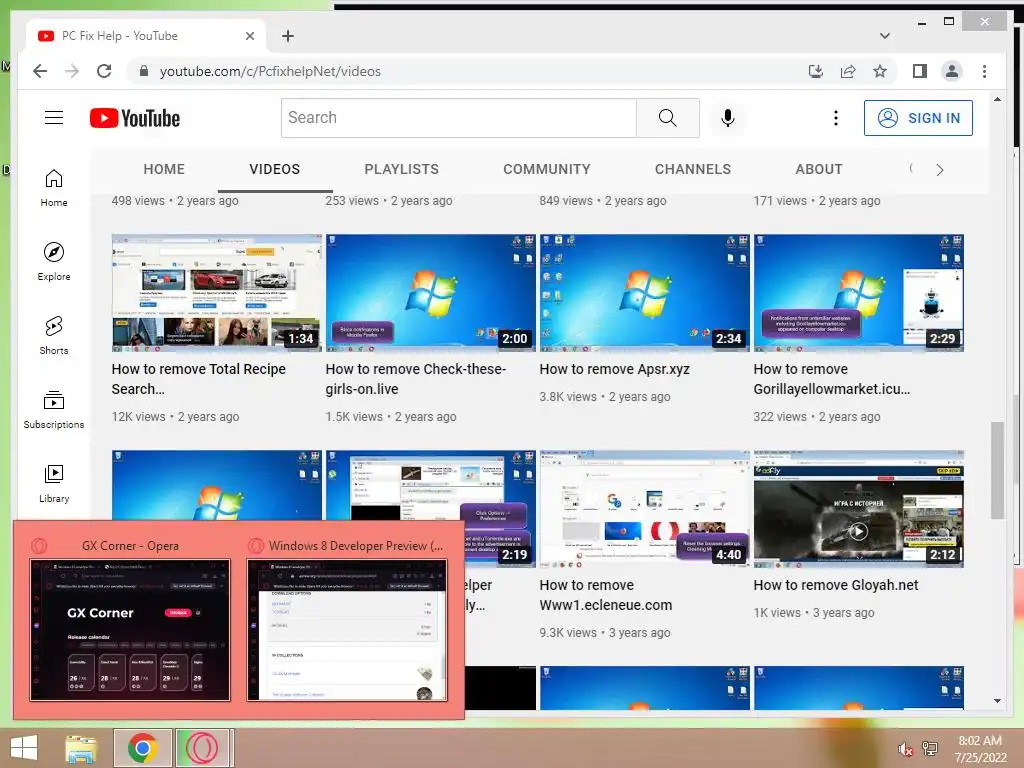Screen dimensions: 1024x768
Task: Play the 4:40 Www1.ecleneue.com thumbnail
Action: tap(645, 509)
